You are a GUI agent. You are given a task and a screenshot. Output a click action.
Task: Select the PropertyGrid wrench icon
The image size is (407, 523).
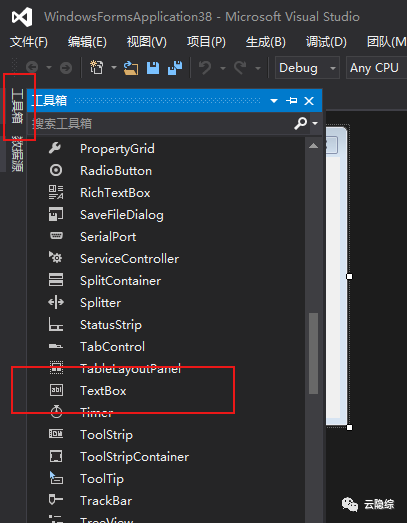pyautogui.click(x=55, y=148)
